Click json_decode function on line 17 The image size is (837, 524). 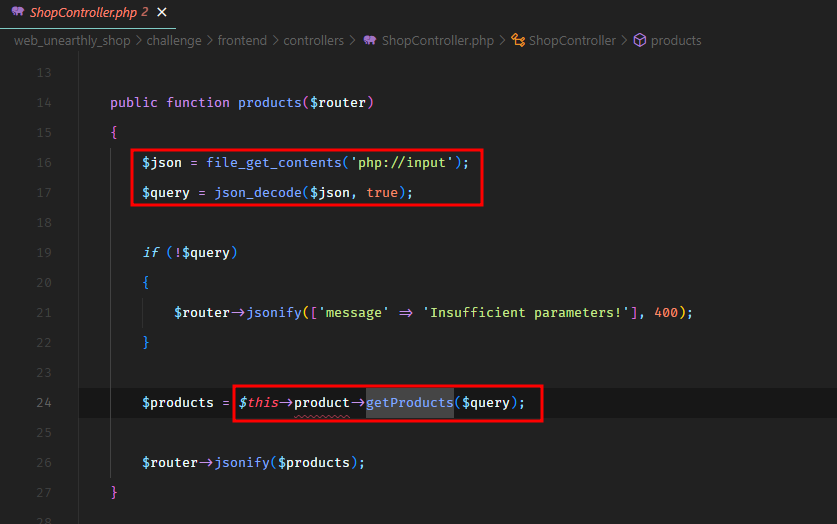244,192
